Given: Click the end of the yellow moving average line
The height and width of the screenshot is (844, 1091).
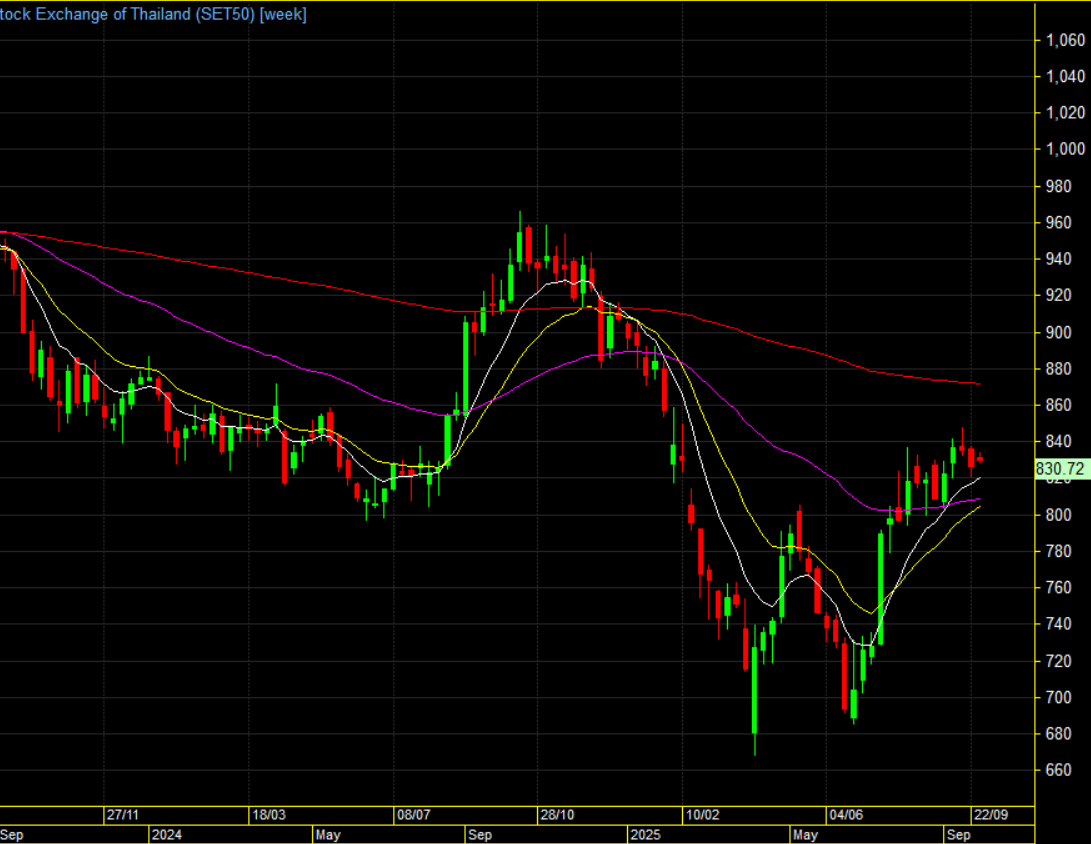Looking at the screenshot, I should pos(980,507).
